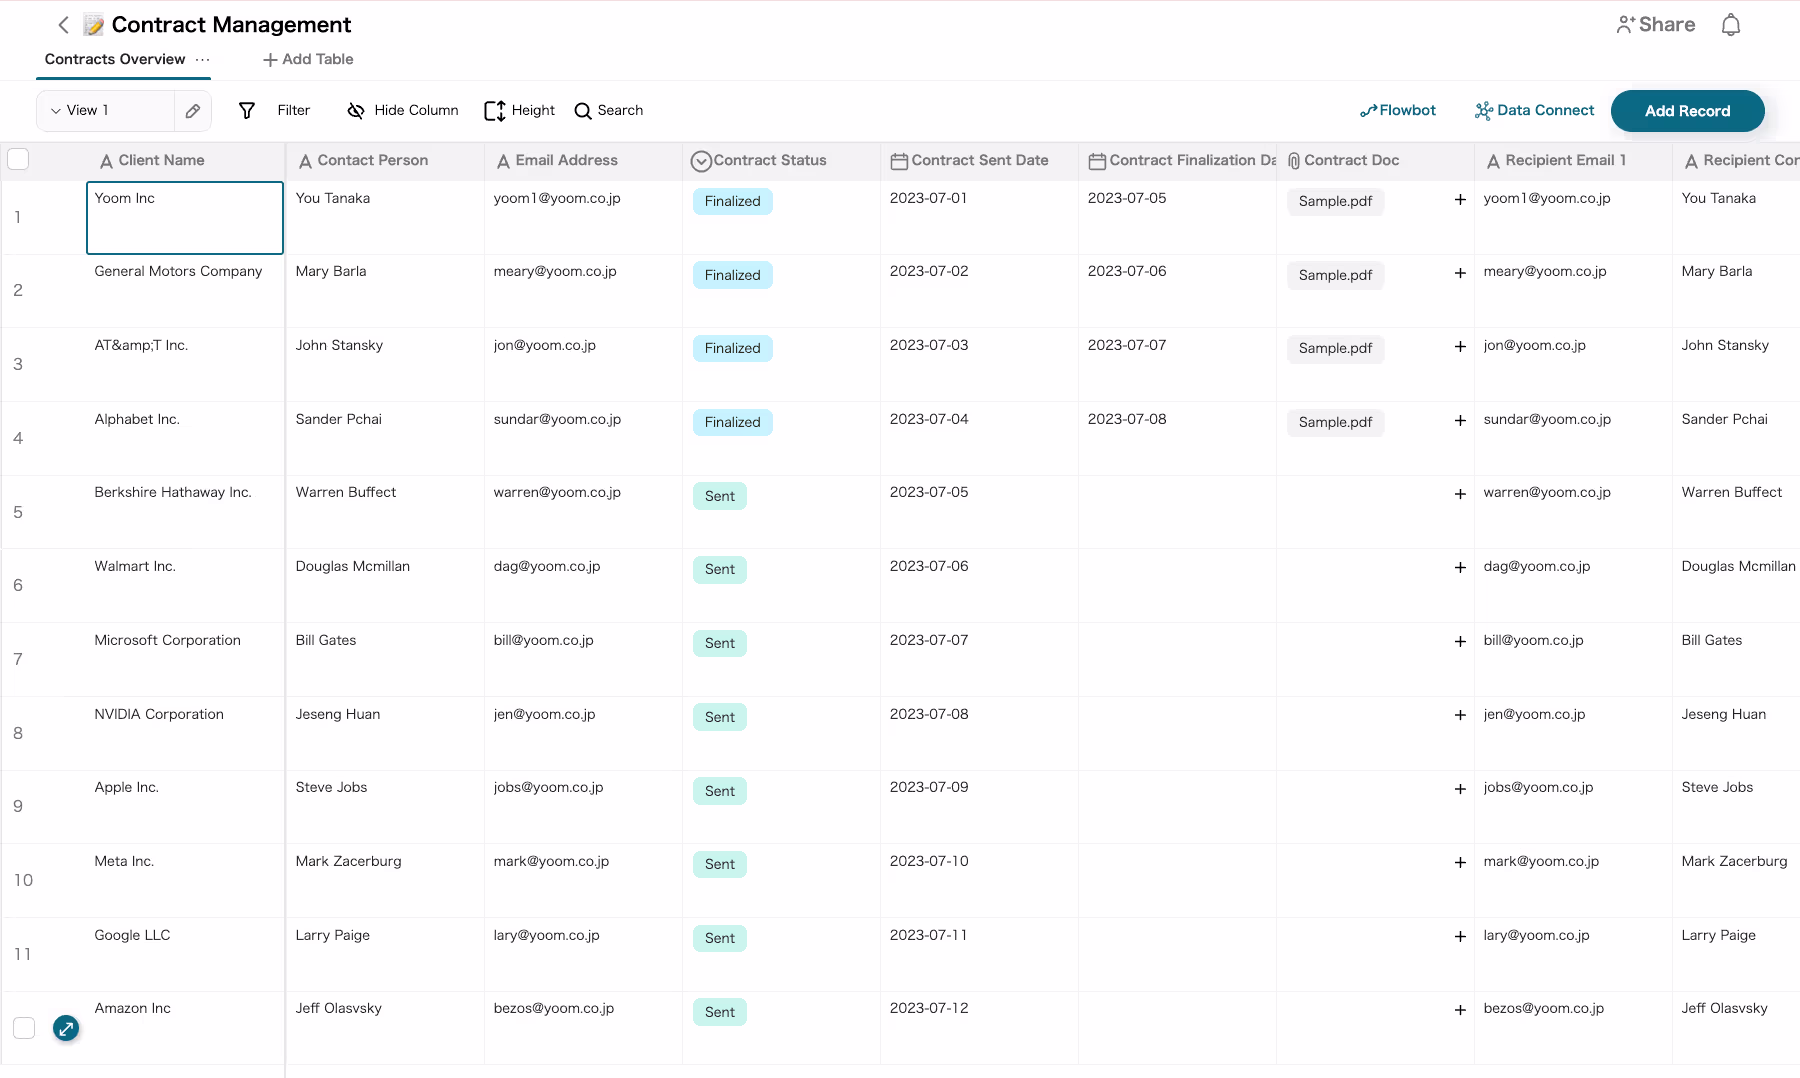
Task: Open Search magnifier in toolbar
Action: pyautogui.click(x=583, y=111)
